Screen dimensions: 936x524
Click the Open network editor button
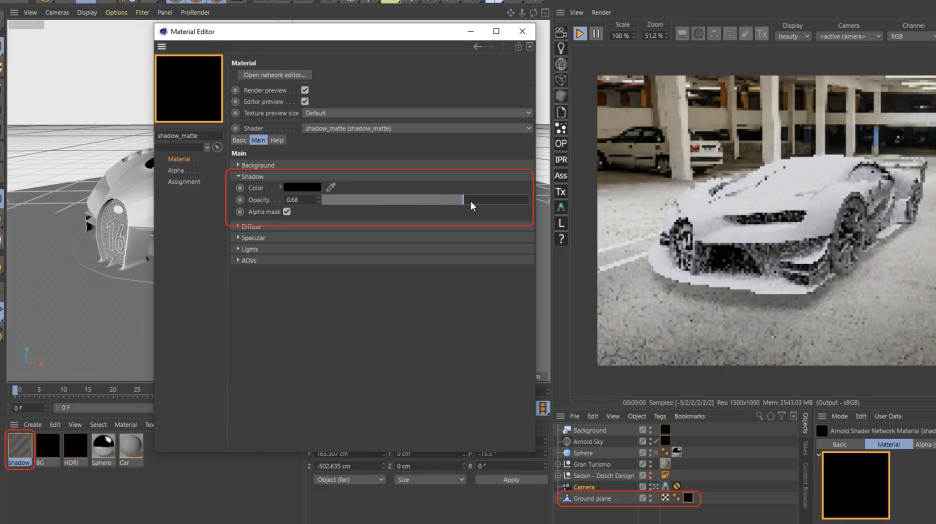276,75
